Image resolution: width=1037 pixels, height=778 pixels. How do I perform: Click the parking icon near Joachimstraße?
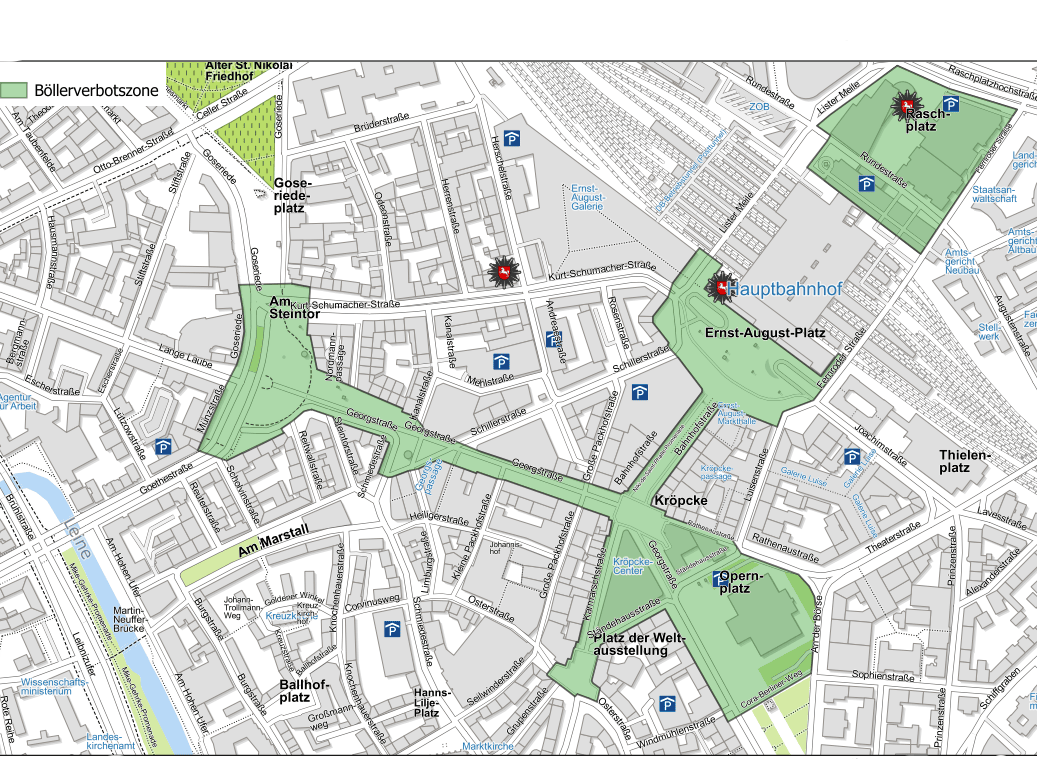852,457
